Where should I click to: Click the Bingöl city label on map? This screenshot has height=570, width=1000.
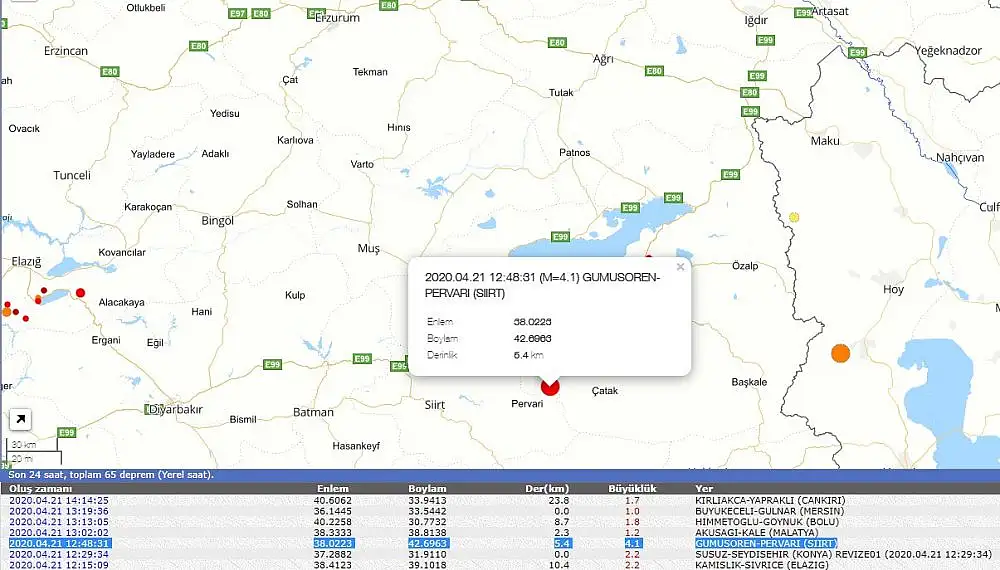tap(217, 221)
